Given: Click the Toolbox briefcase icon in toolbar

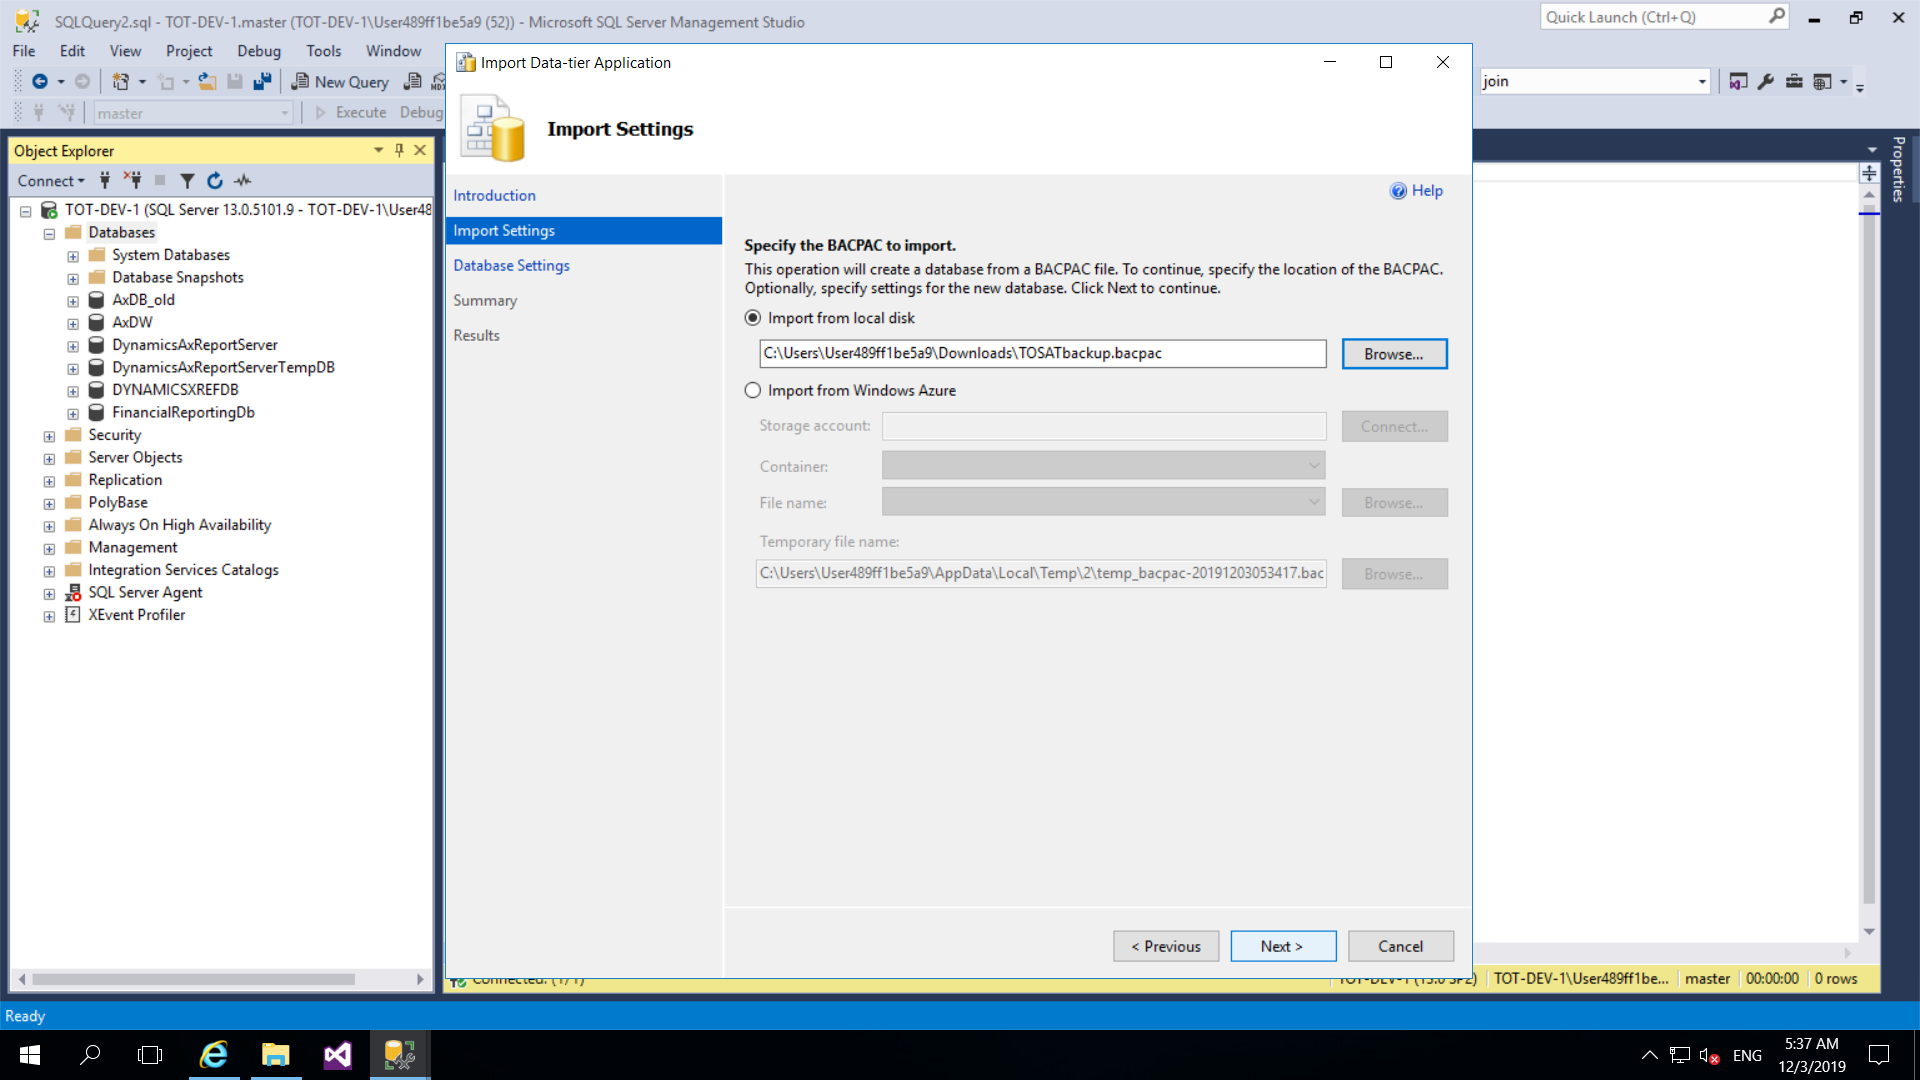Looking at the screenshot, I should click(1794, 82).
